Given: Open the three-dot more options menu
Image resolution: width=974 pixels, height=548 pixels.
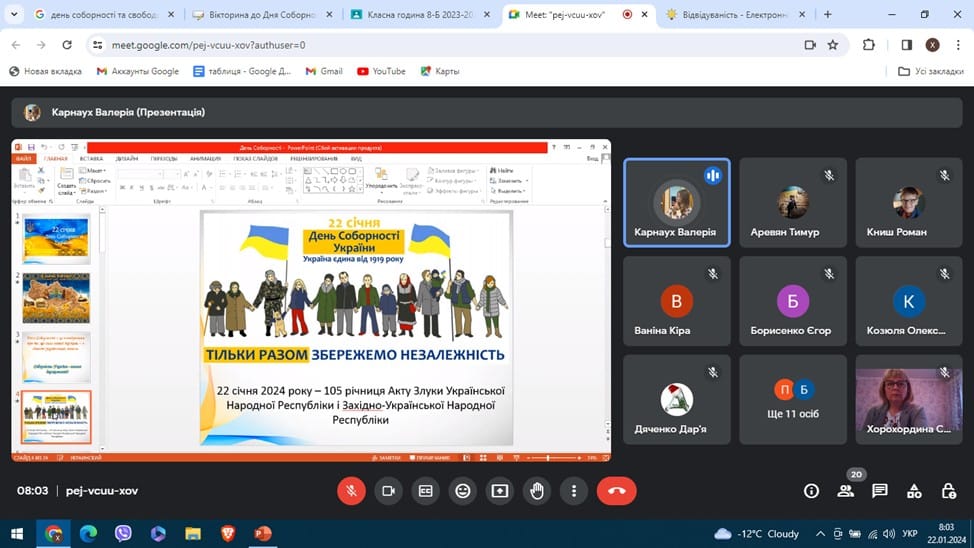Looking at the screenshot, I should point(574,491).
